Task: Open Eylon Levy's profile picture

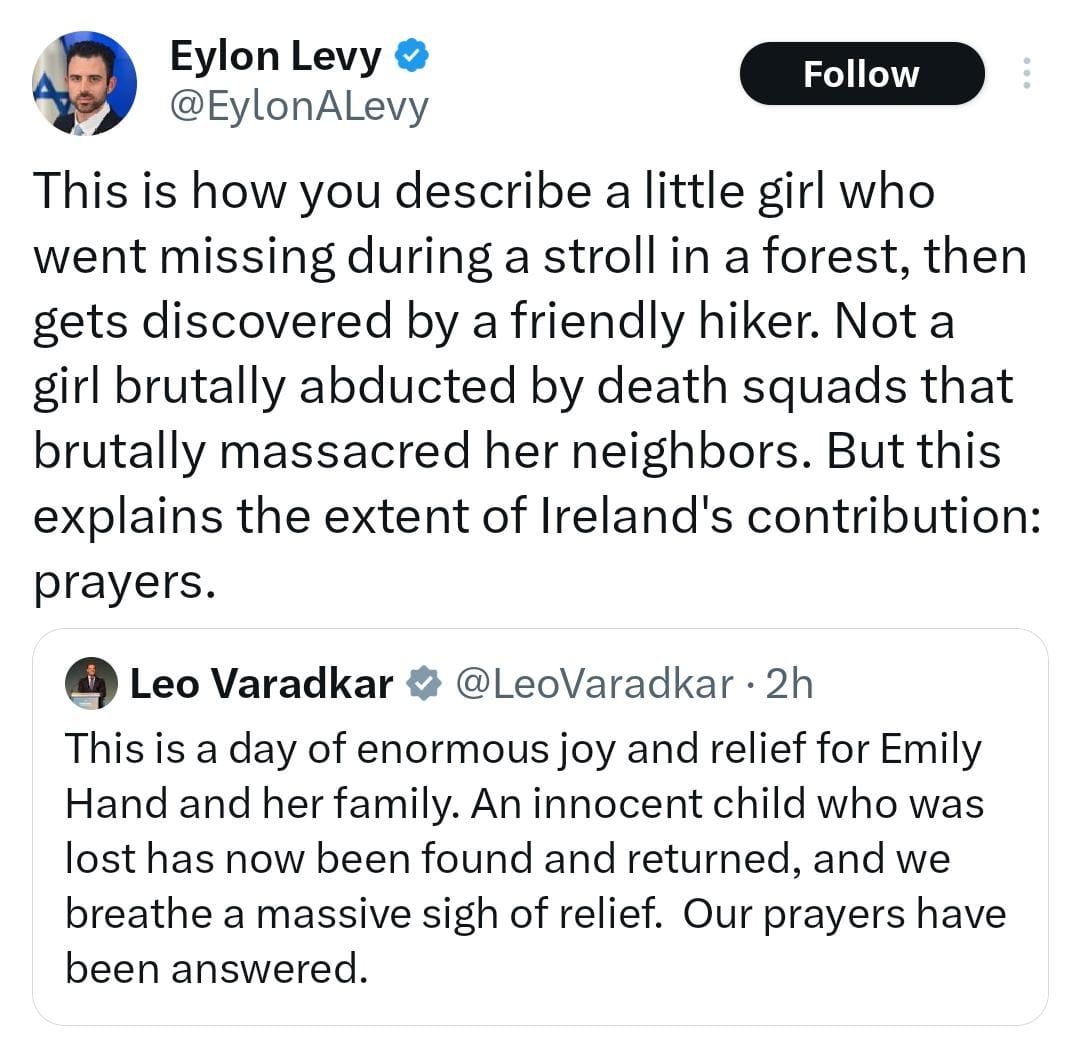Action: [84, 84]
